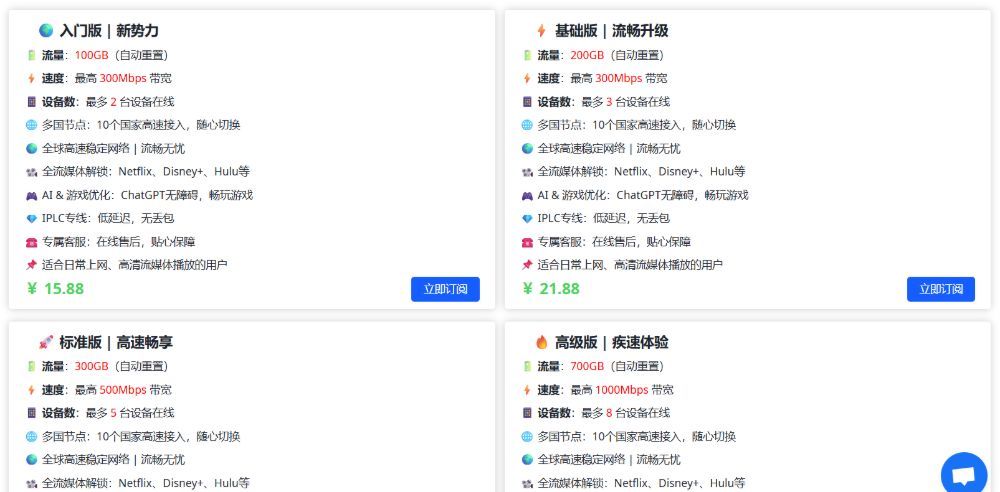Click 专属客服 line in 入门版 card
This screenshot has height=492, width=1000.
coord(119,242)
